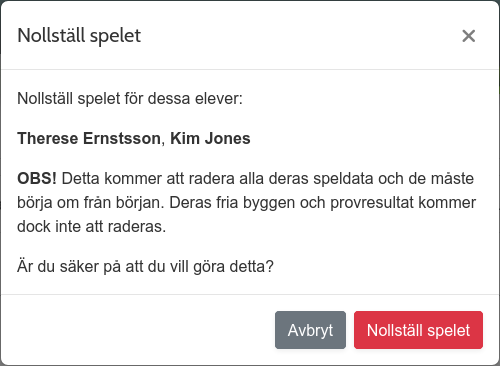
Task: Select the student name Therese Ernstsson
Action: [x=89, y=138]
